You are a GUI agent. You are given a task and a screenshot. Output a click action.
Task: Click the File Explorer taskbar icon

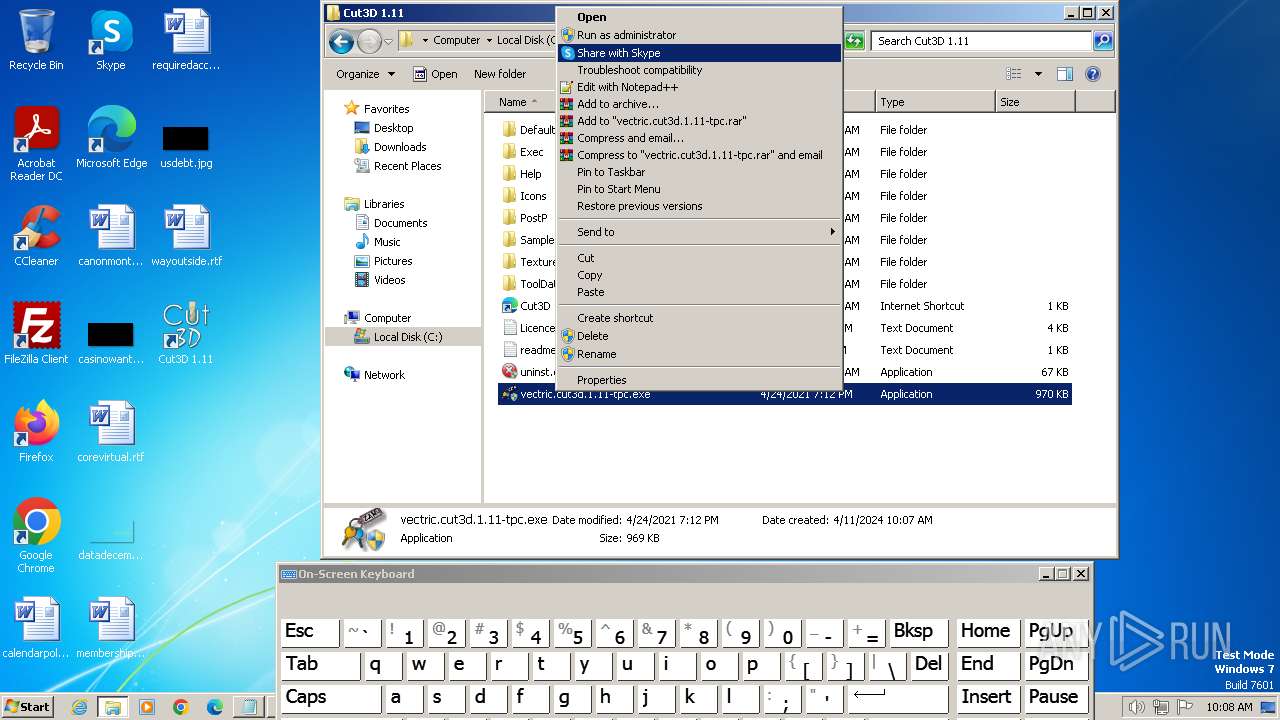point(112,707)
